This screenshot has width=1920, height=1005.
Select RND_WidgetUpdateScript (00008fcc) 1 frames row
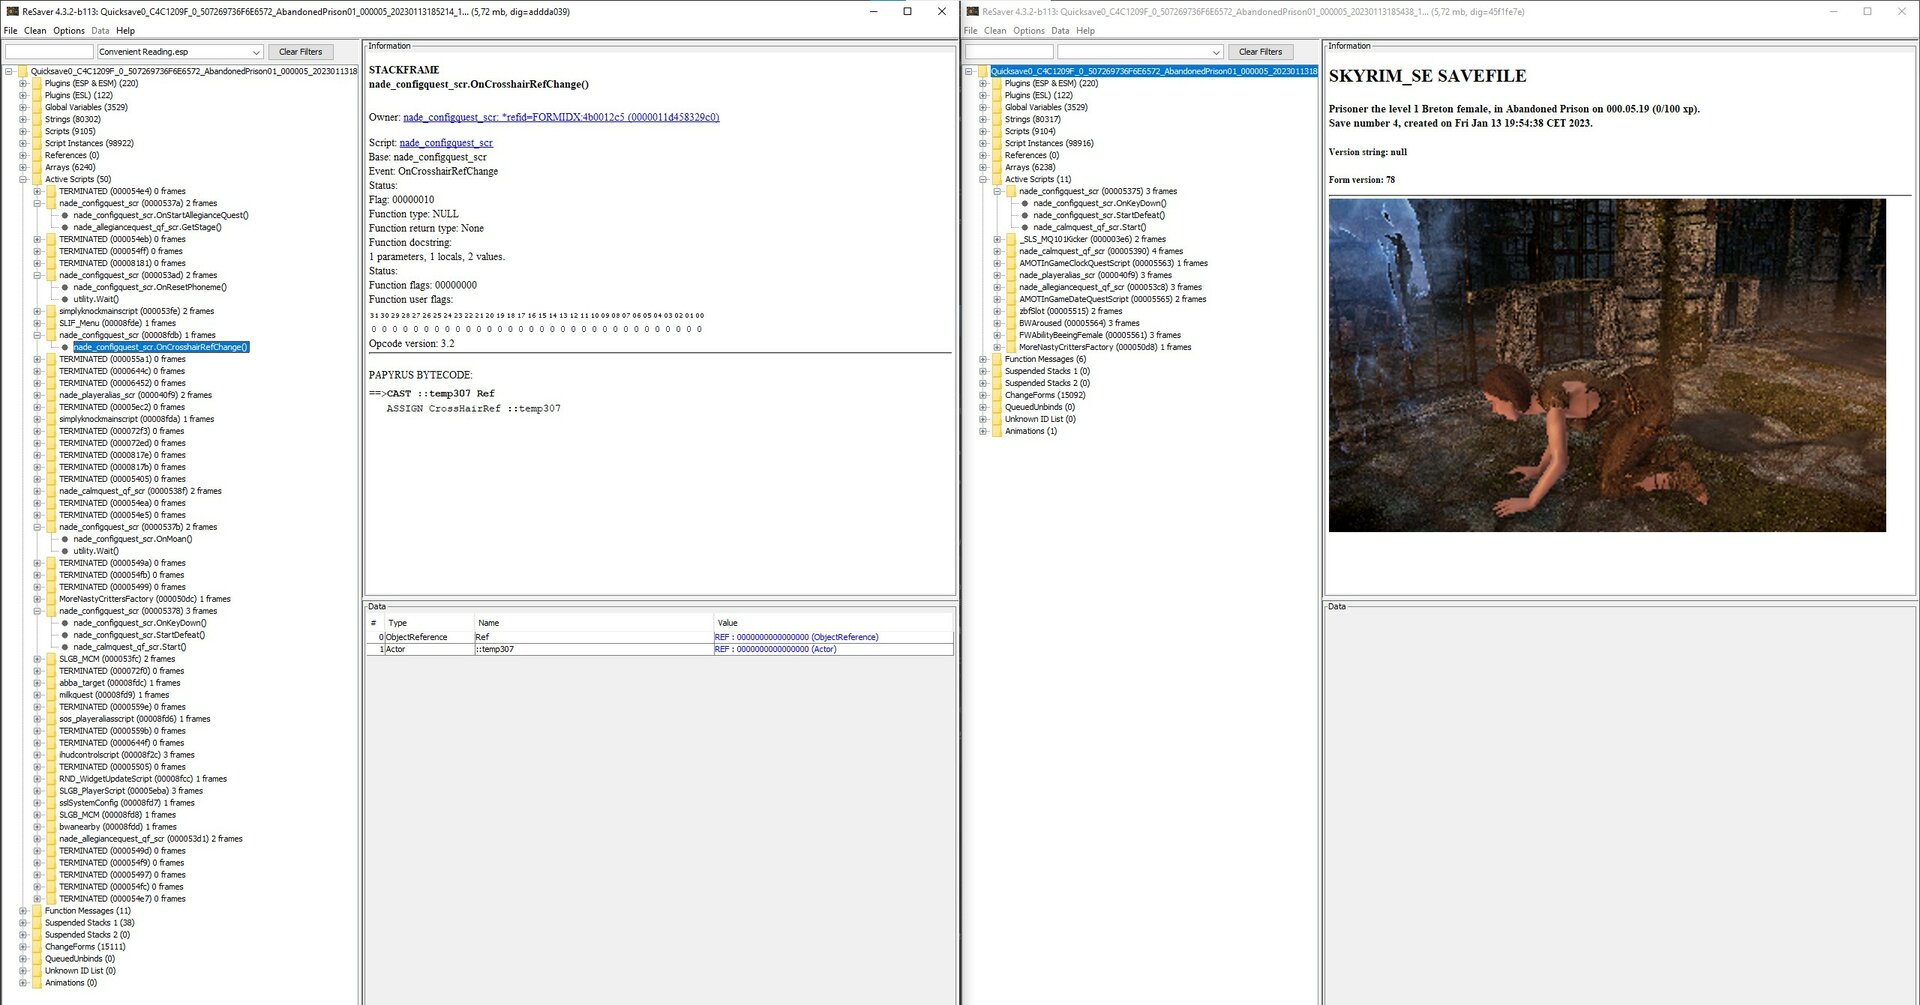[143, 779]
